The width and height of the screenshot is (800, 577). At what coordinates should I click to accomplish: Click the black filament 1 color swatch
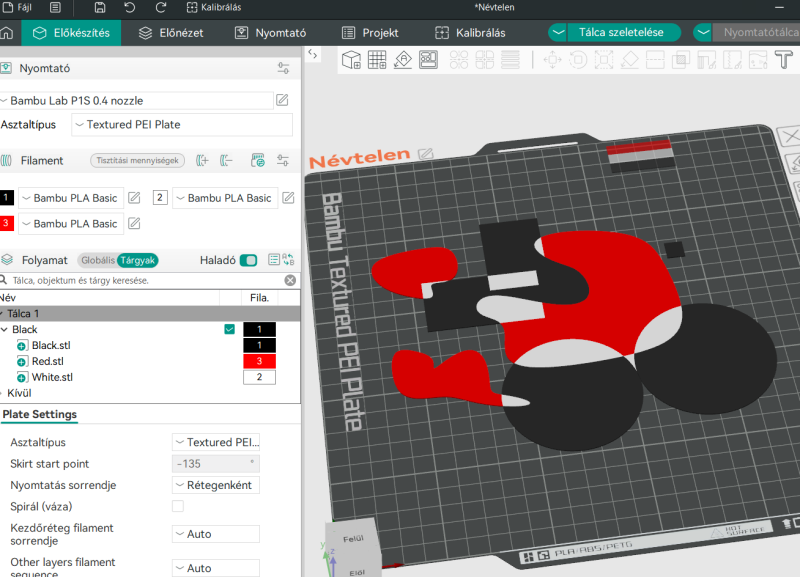pos(7,197)
